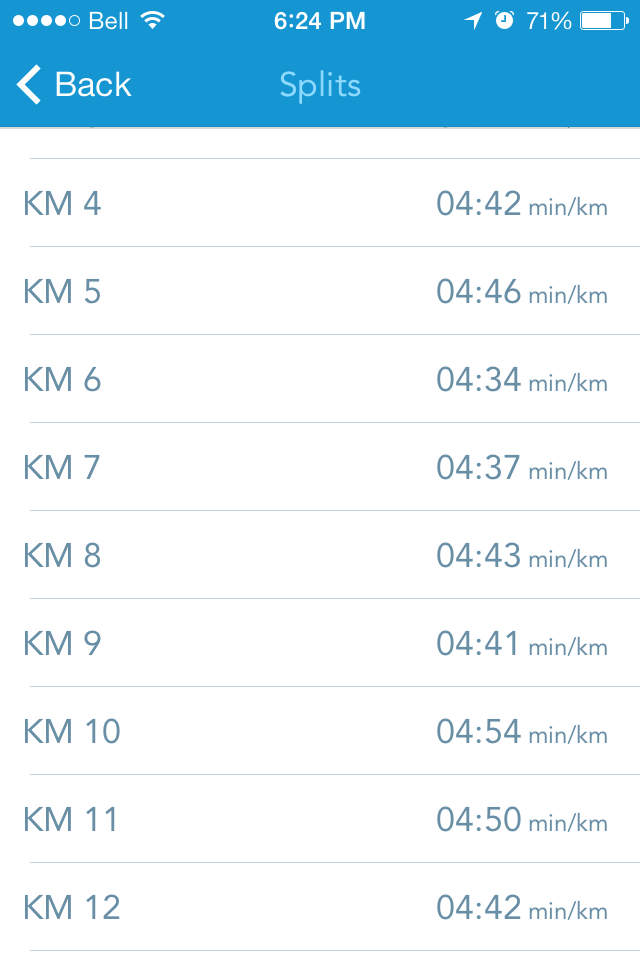Select the KM 5 split label
This screenshot has width=640, height=960.
click(x=62, y=292)
